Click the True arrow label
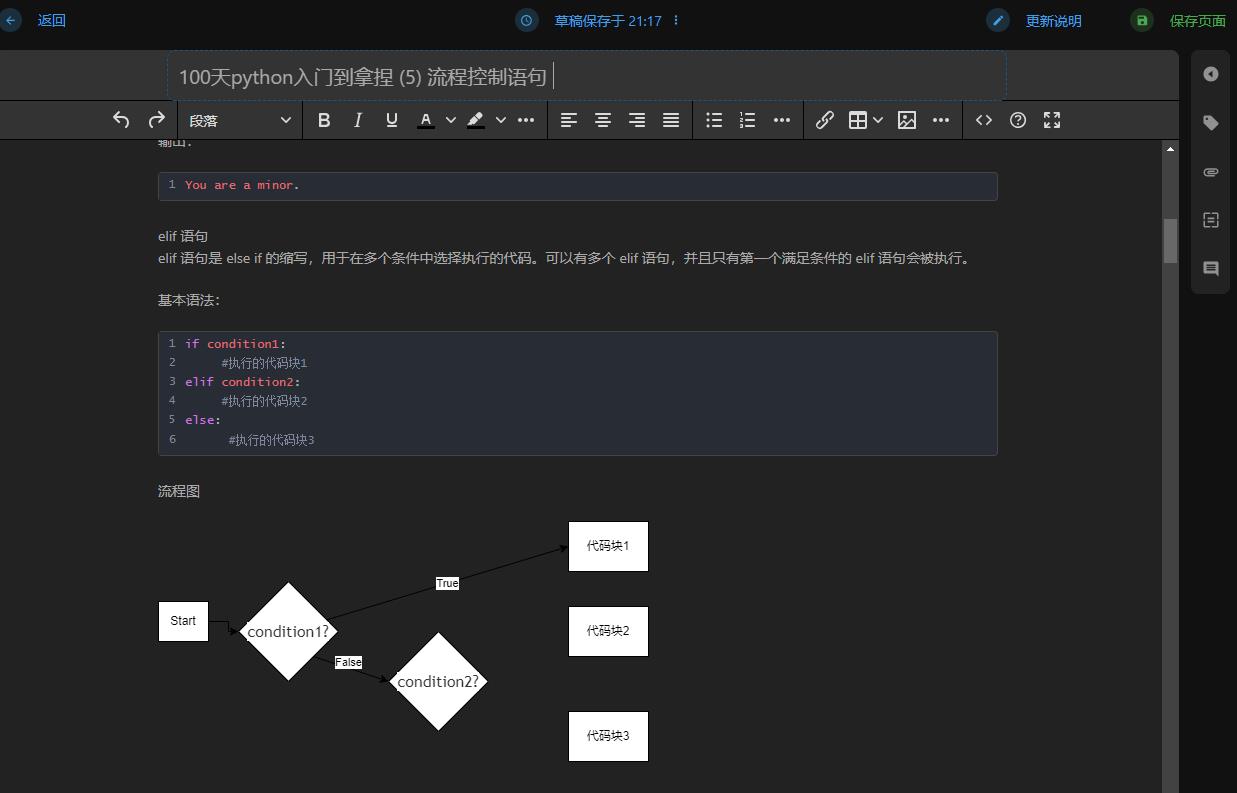1237x793 pixels. pos(447,583)
